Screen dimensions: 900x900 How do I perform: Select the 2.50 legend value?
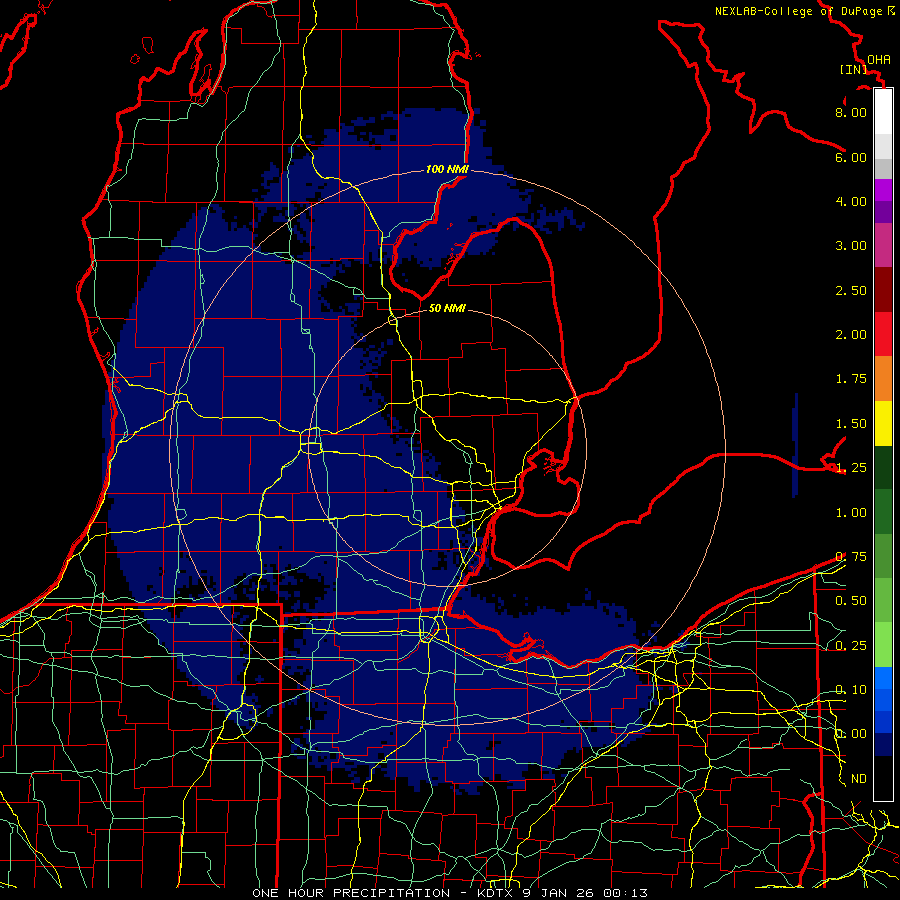pos(851,290)
